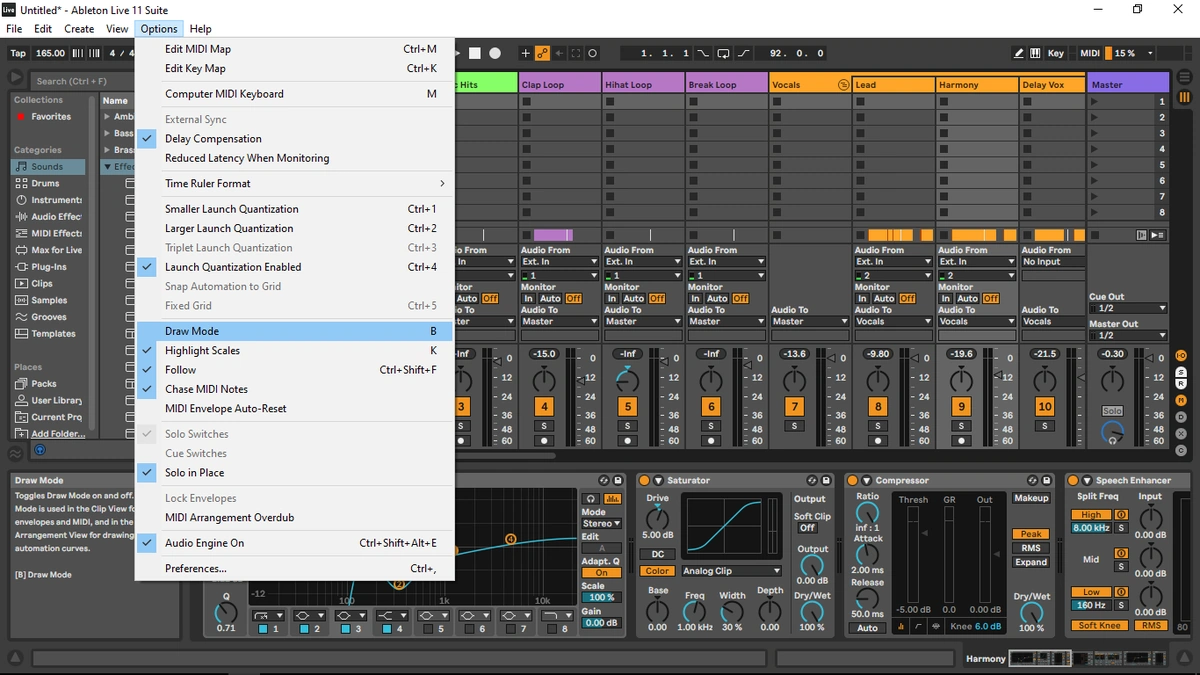Toggle Break Loop track activator 6
The height and width of the screenshot is (675, 1200).
pos(711,407)
